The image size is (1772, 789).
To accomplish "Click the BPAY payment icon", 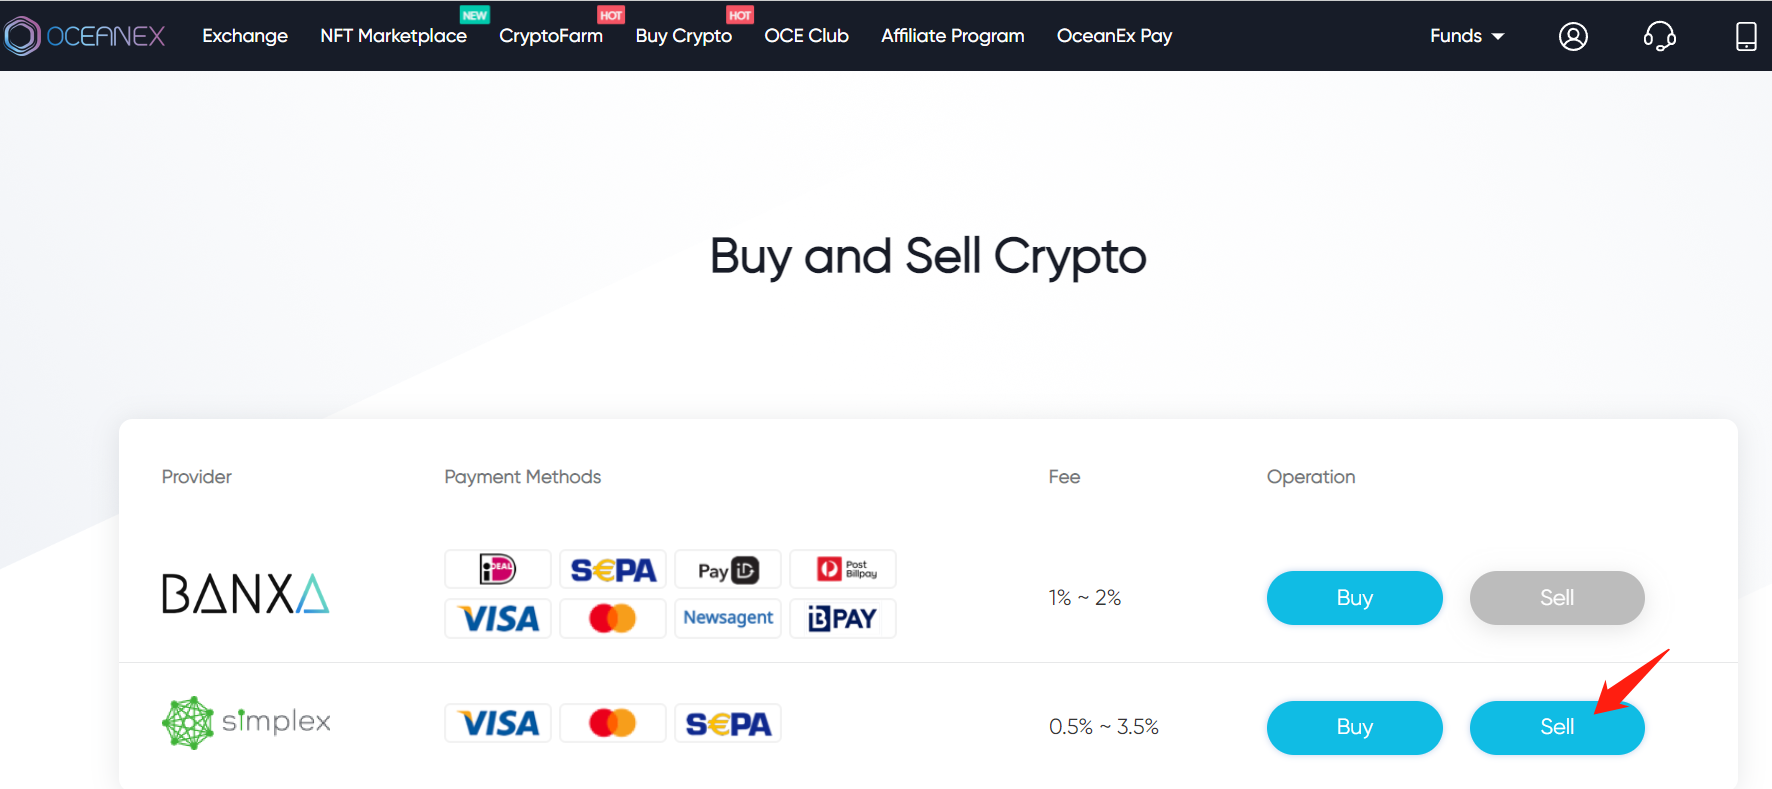I will click(843, 618).
